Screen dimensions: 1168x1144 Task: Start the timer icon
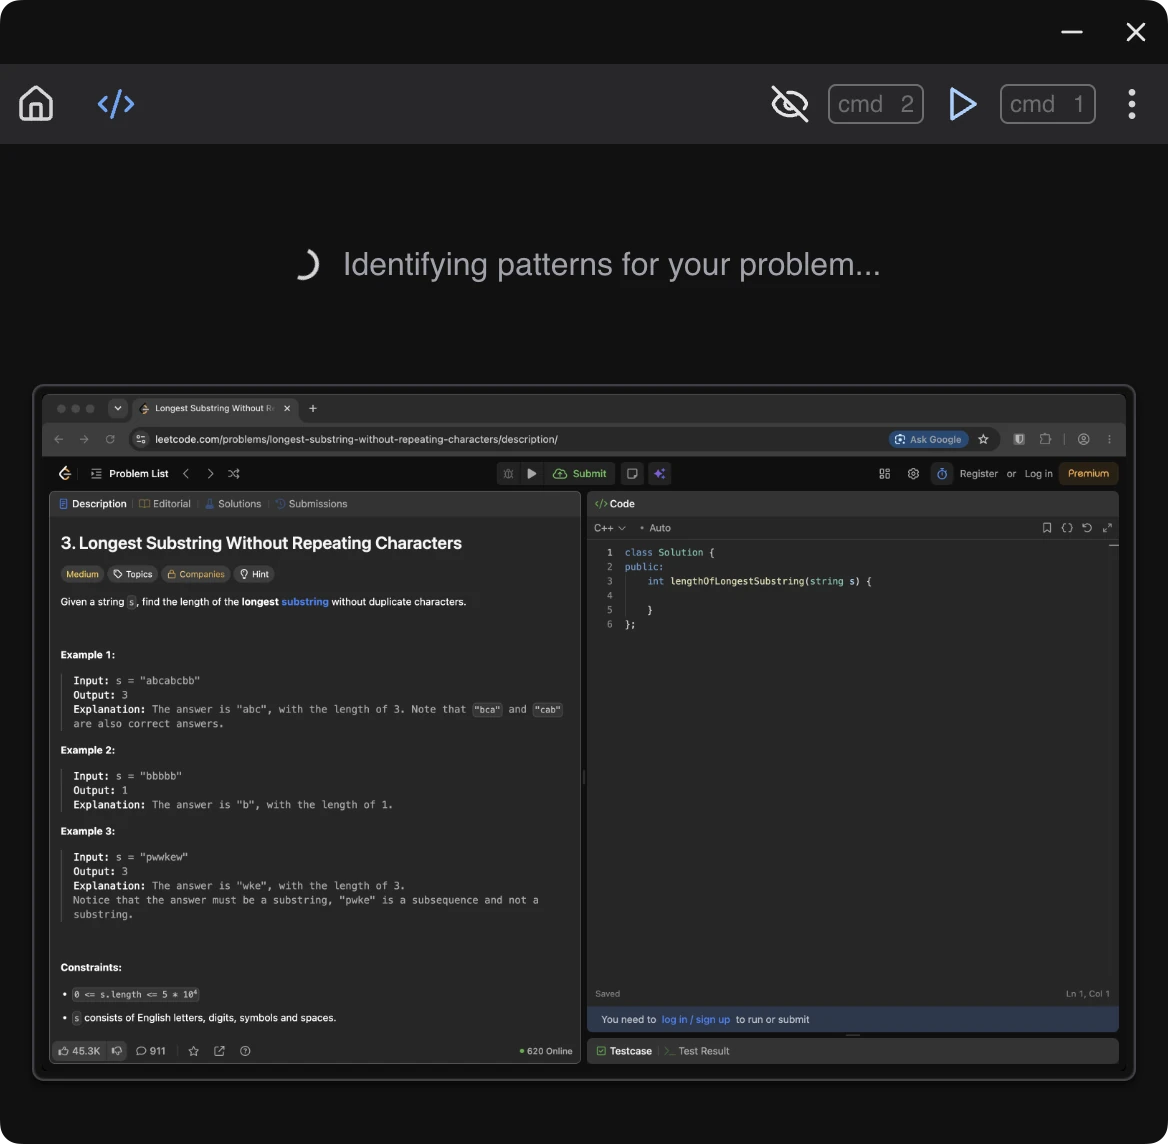point(942,474)
